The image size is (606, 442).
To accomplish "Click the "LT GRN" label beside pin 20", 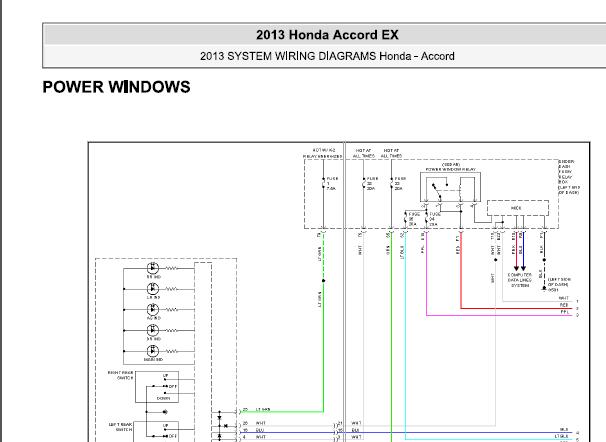I will (x=263, y=410).
